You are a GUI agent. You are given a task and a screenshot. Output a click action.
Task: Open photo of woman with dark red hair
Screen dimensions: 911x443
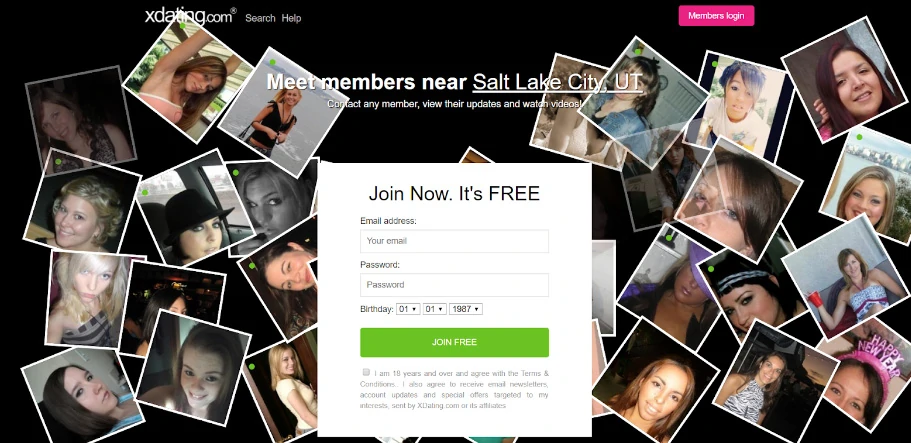tap(847, 81)
